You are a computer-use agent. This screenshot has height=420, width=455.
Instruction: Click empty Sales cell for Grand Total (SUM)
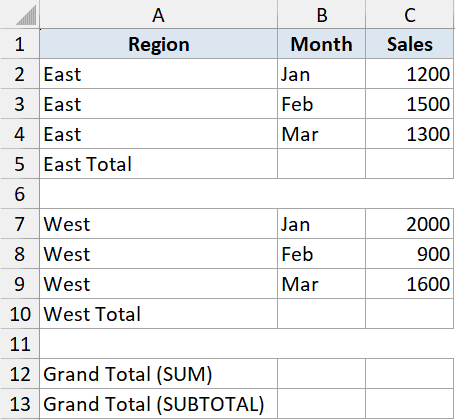pyautogui.click(x=410, y=374)
